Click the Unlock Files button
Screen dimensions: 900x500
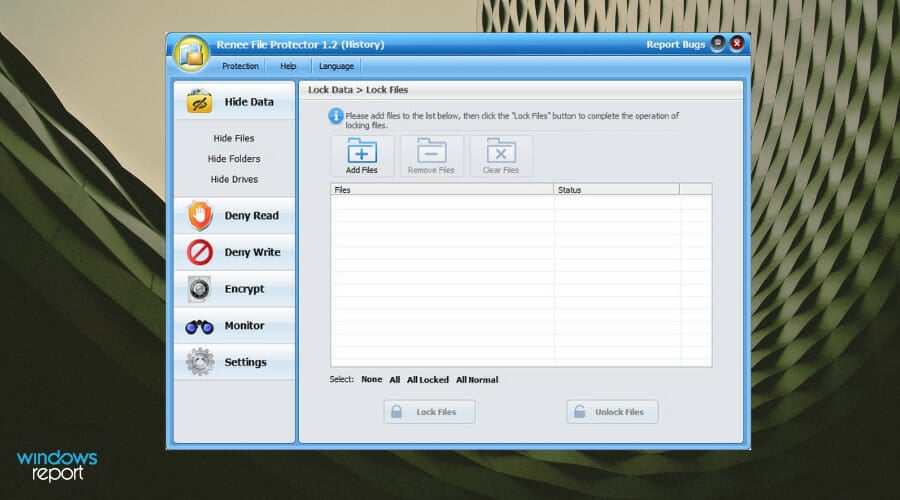tap(612, 412)
